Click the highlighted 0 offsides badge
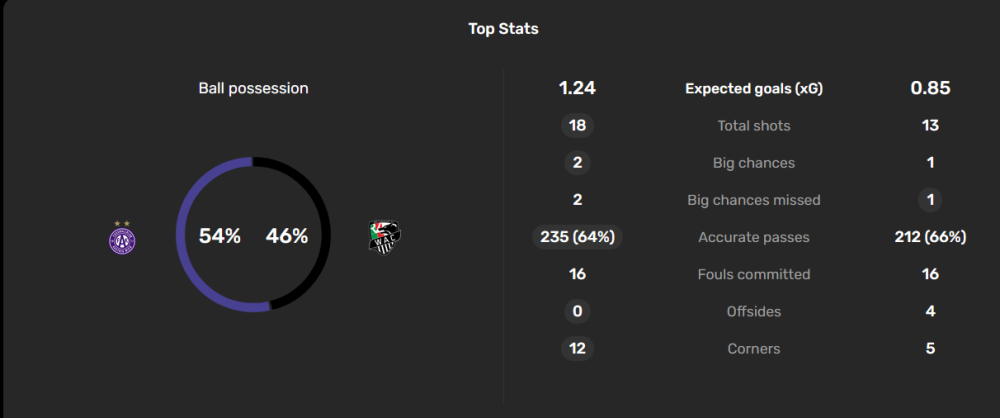The width and height of the screenshot is (1000, 418). (577, 311)
